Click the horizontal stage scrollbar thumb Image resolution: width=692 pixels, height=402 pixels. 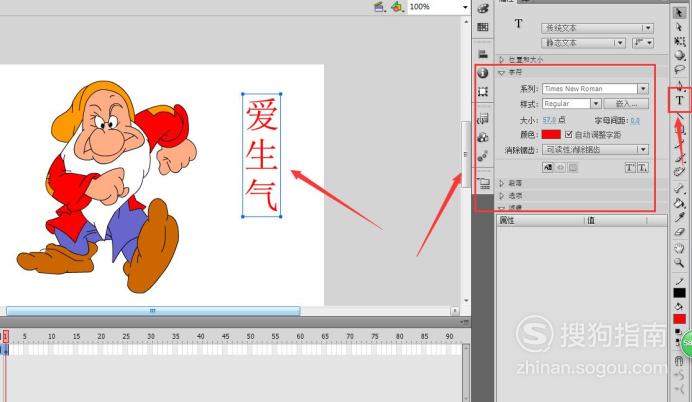pos(153,311)
